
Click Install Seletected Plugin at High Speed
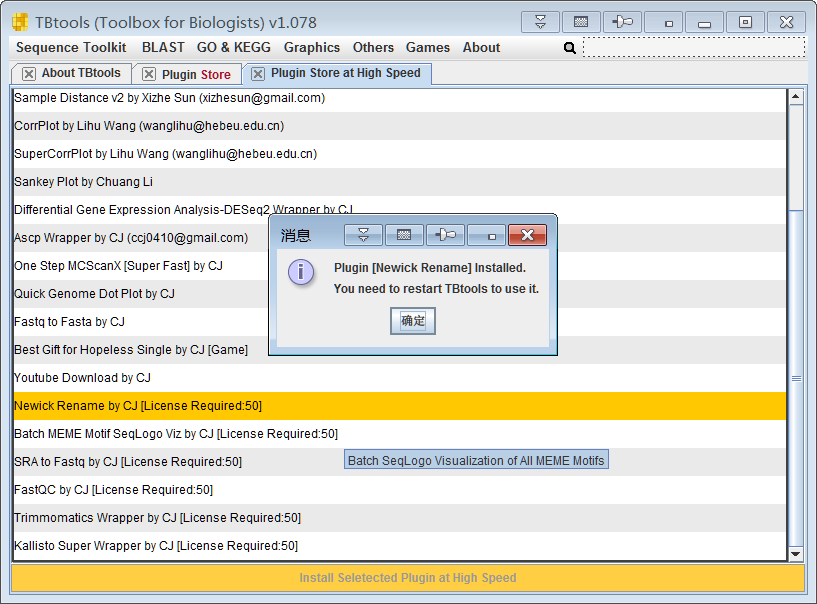pyautogui.click(x=408, y=578)
